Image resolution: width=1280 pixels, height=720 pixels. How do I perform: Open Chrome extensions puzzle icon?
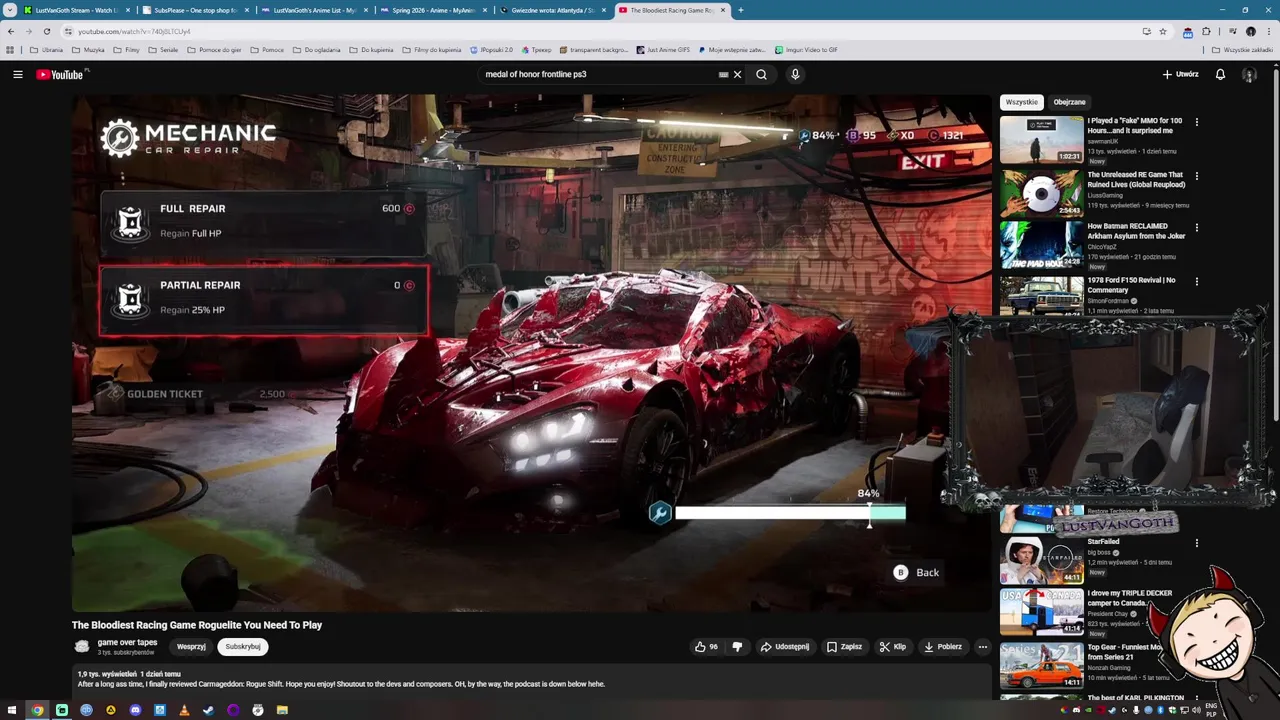(1206, 31)
